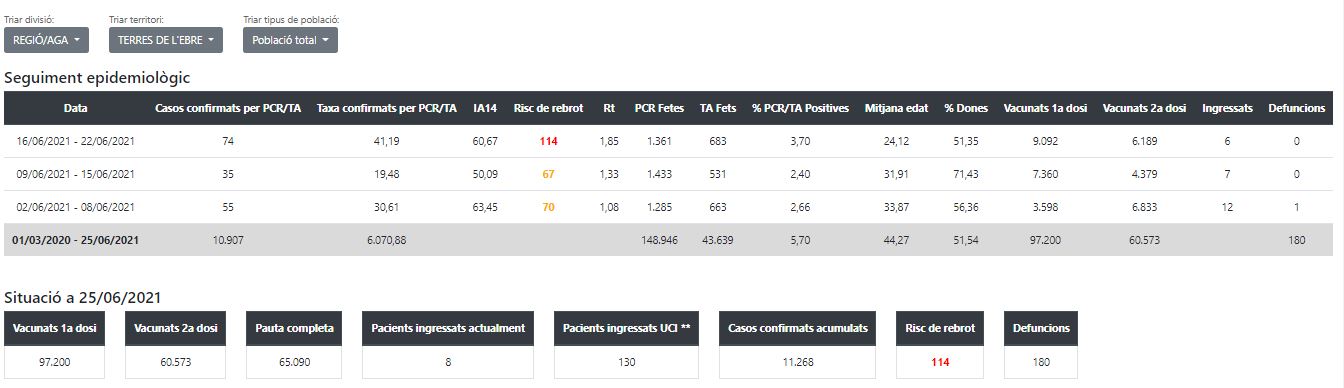Viewport: 1344px width, 388px height.
Task: Select the 02/06/2021 - 08/06/2021 row
Action: coord(668,207)
